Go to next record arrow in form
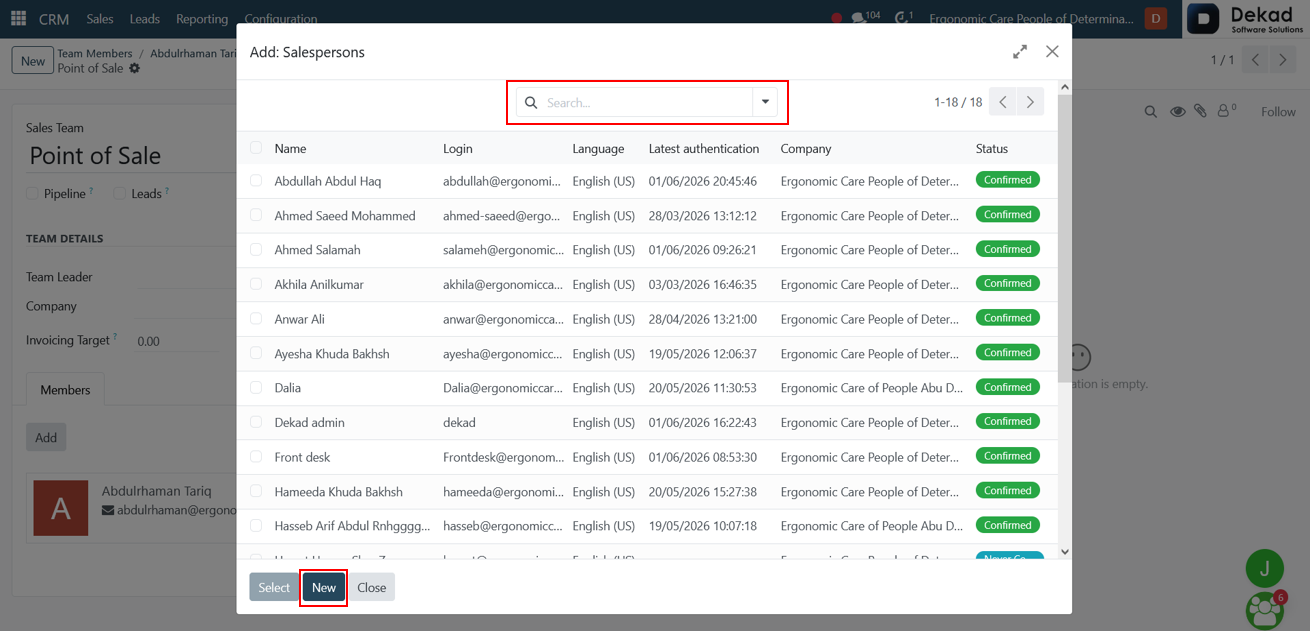Viewport: 1310px width, 631px height. click(1283, 60)
